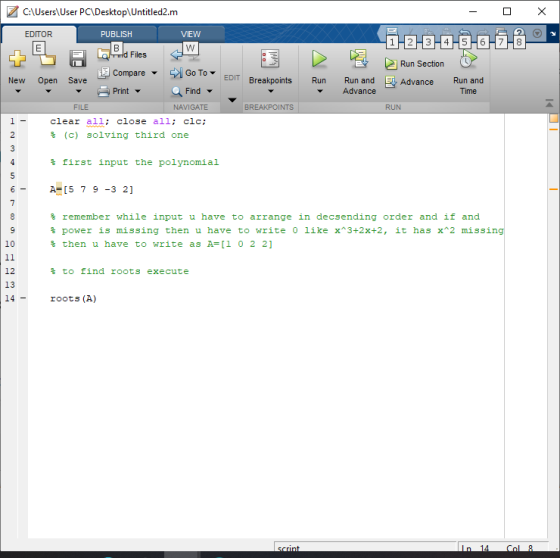The image size is (560, 558).
Task: Click the navigate Back arrow icon
Action: (176, 55)
